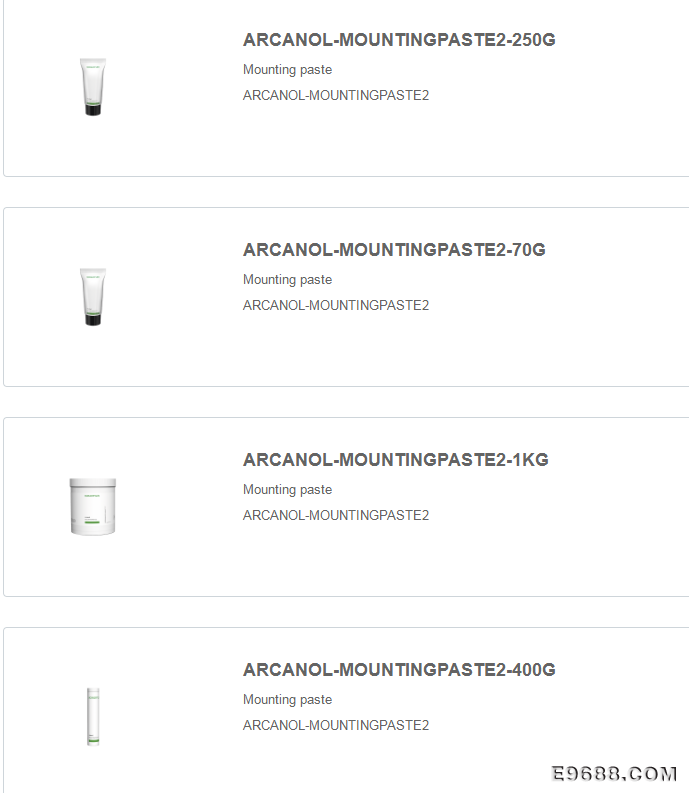Select ARCANOL-MOUNTINGPASTE2 designation in the 250G card
This screenshot has width=689, height=793.
pos(336,95)
